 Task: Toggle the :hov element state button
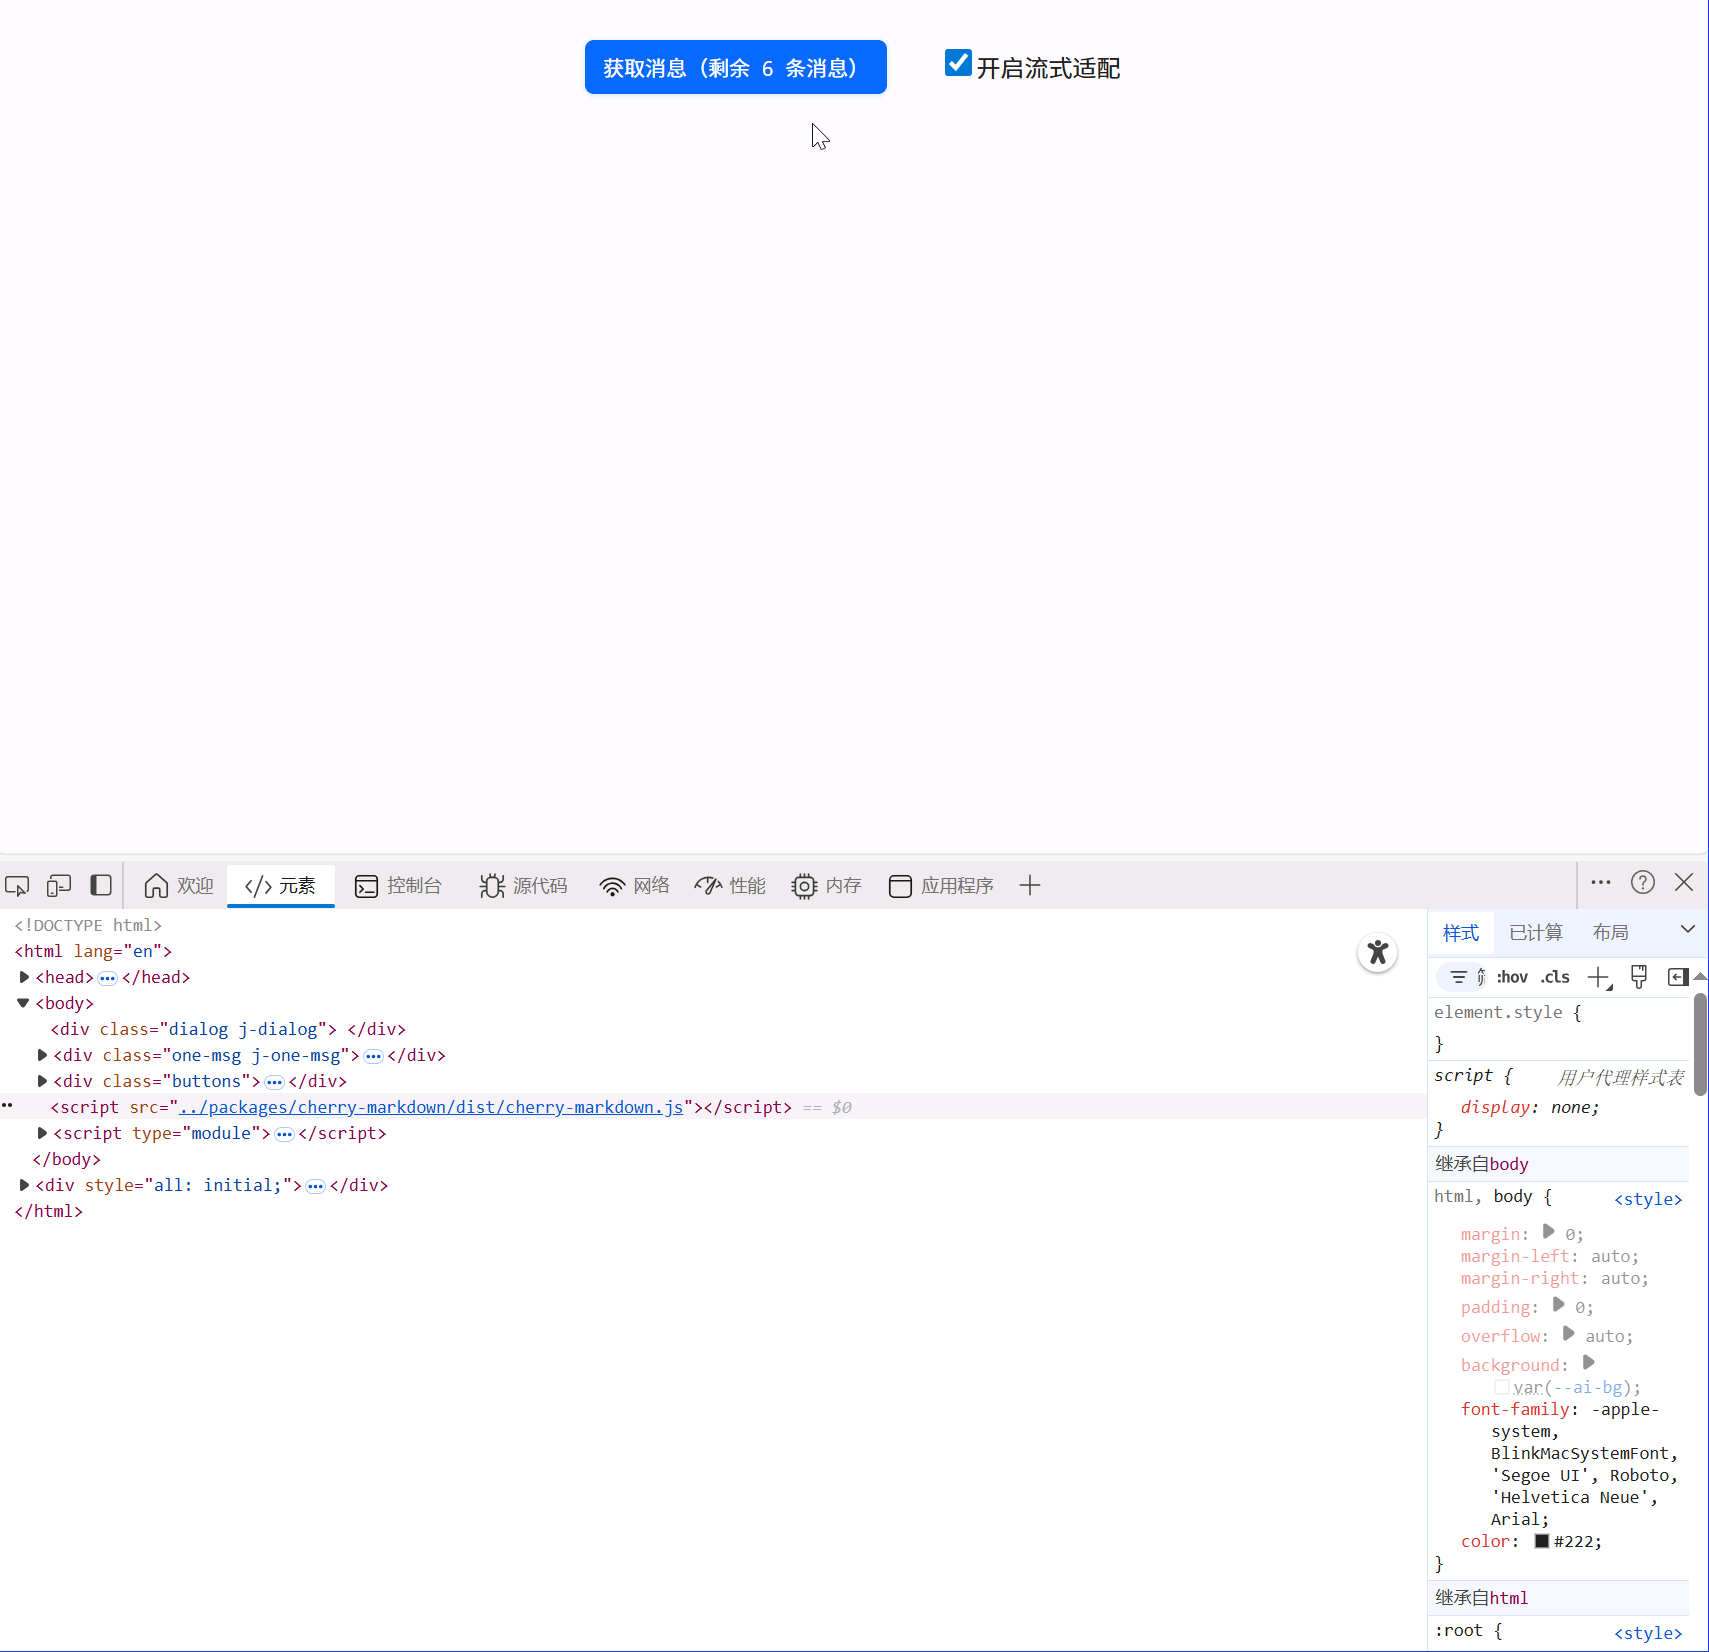click(x=1512, y=977)
